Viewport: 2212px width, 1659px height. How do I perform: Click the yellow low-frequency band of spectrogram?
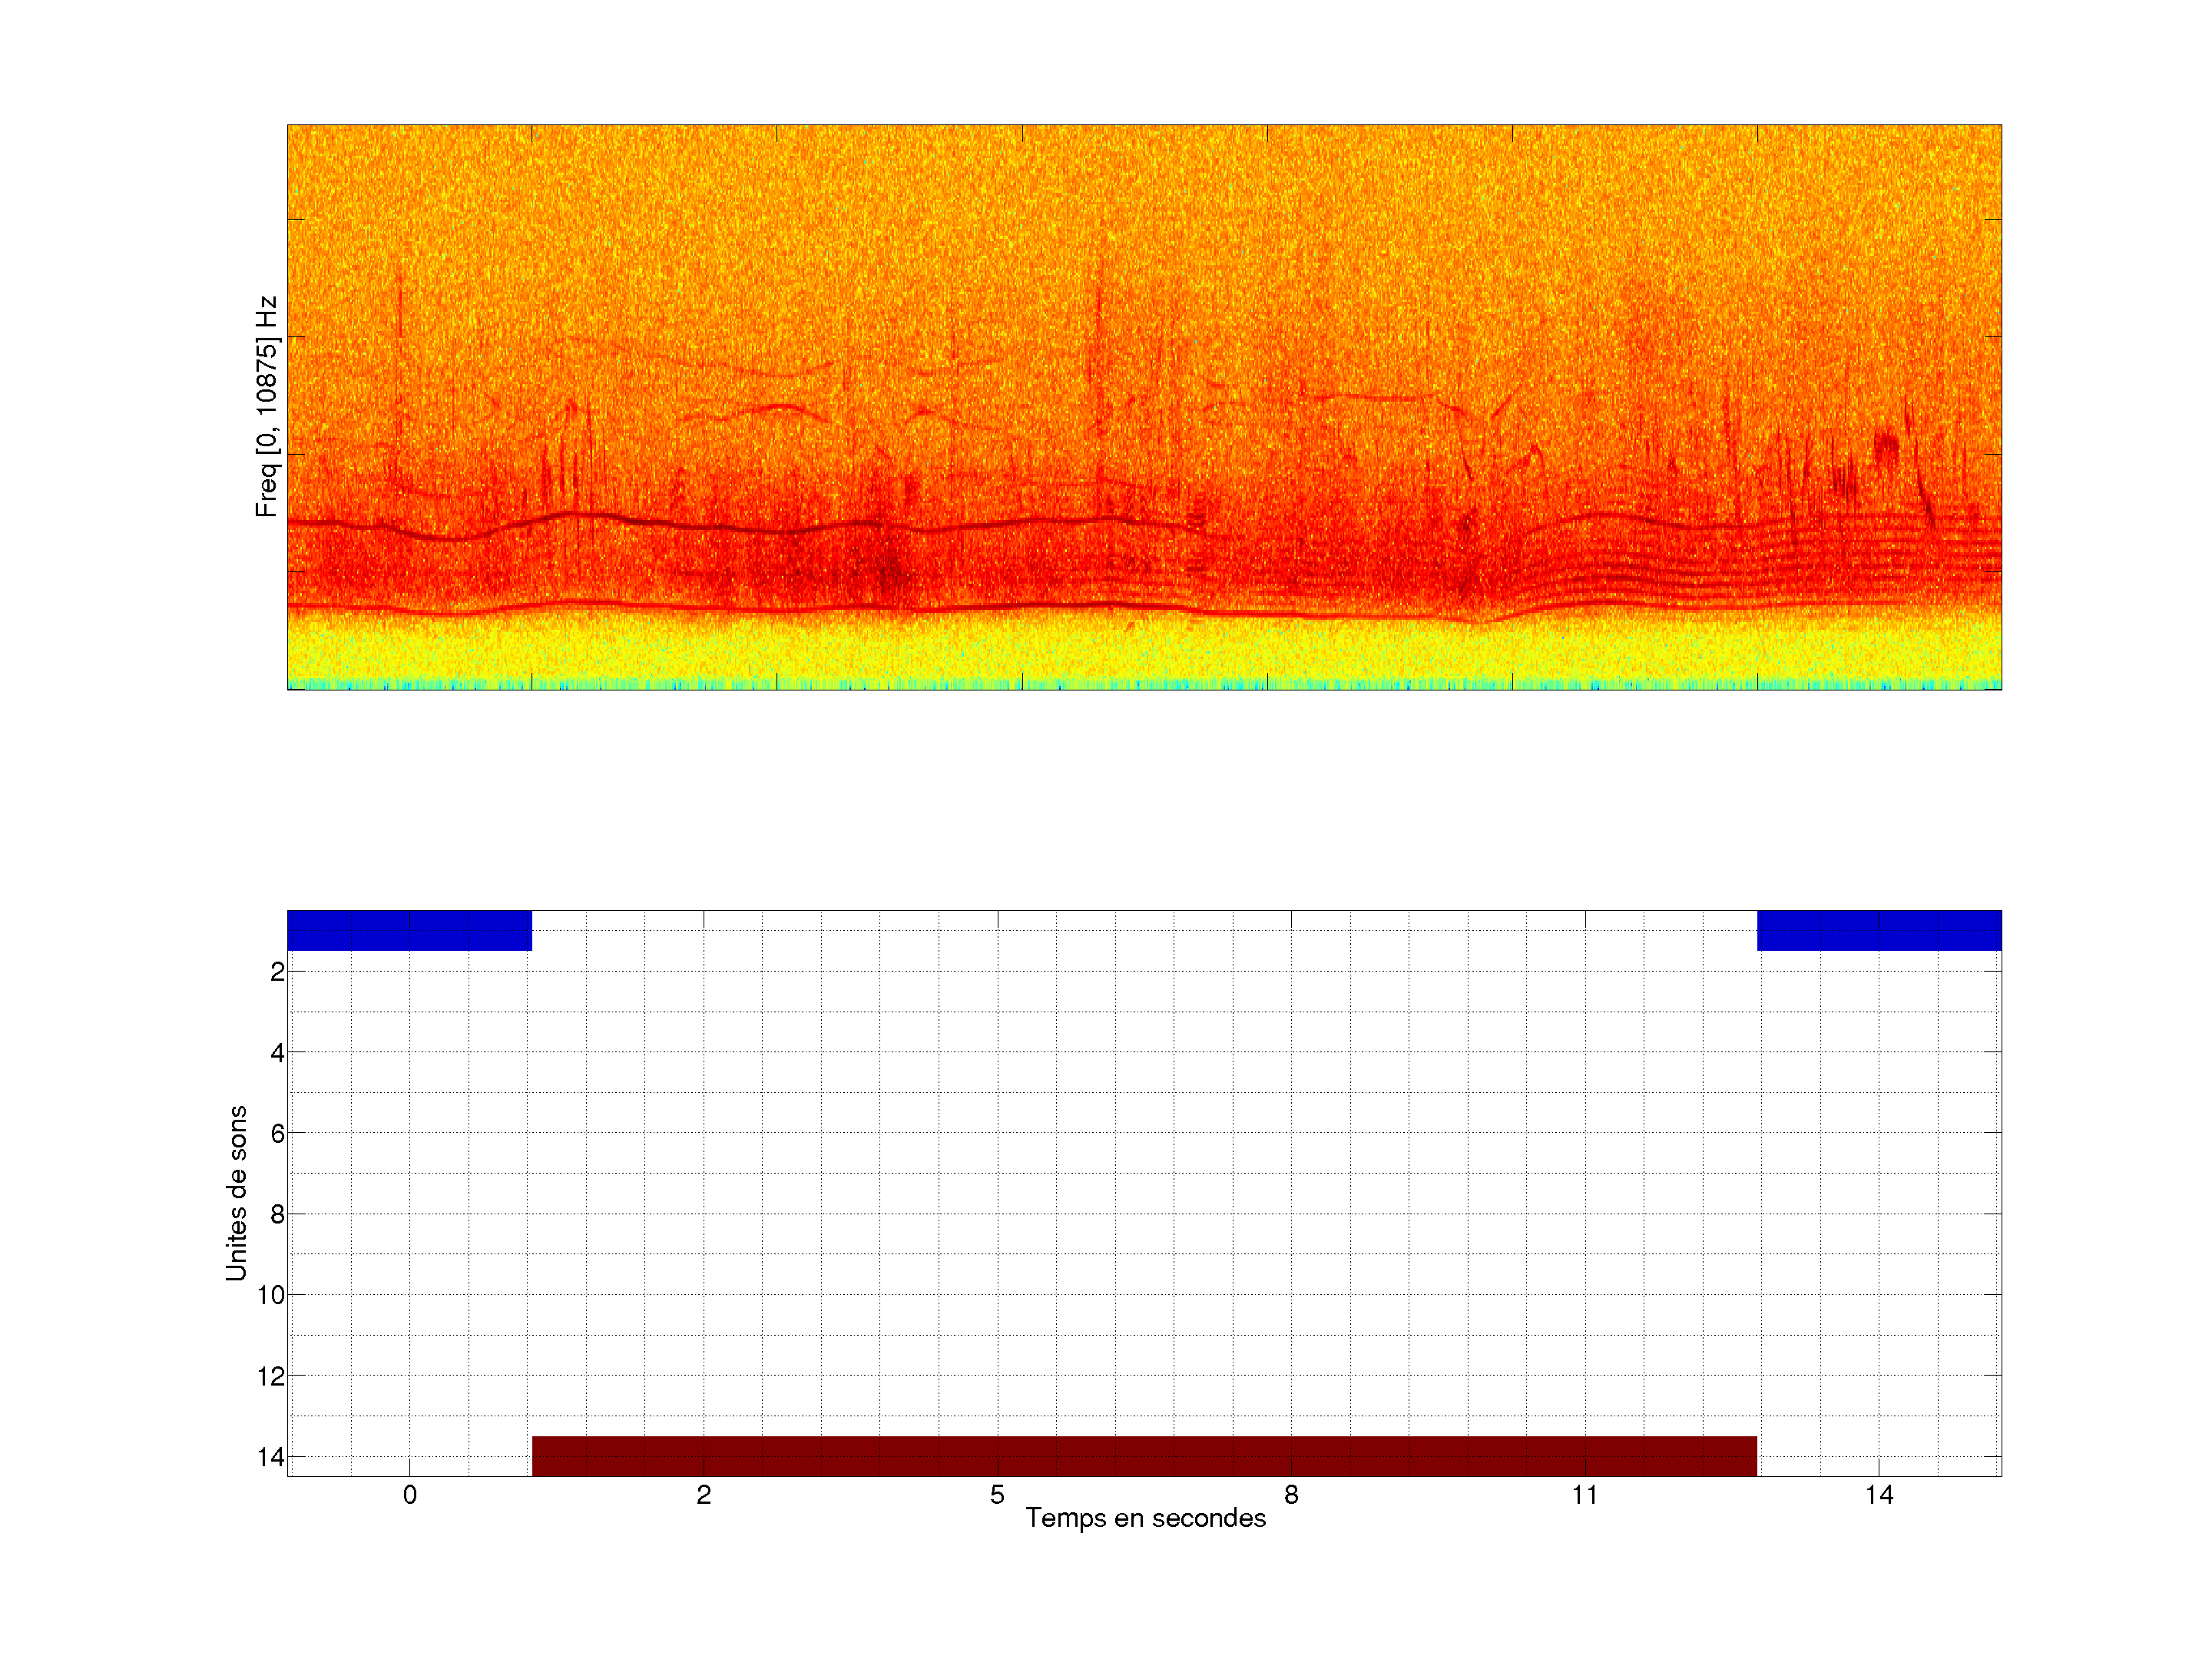point(1144,650)
